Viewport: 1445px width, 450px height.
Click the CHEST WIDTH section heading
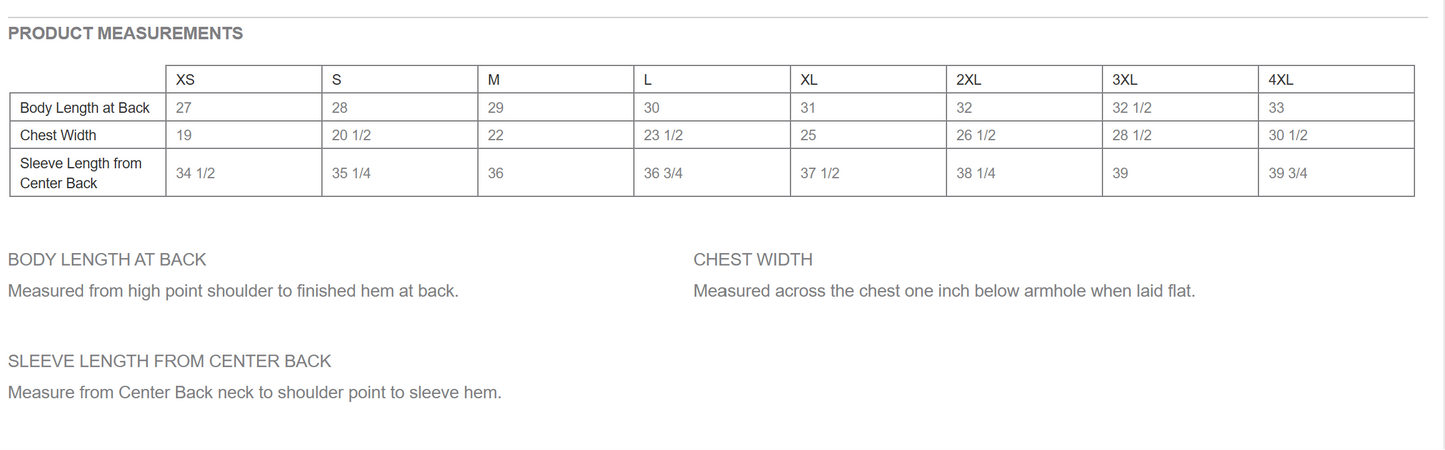753,260
